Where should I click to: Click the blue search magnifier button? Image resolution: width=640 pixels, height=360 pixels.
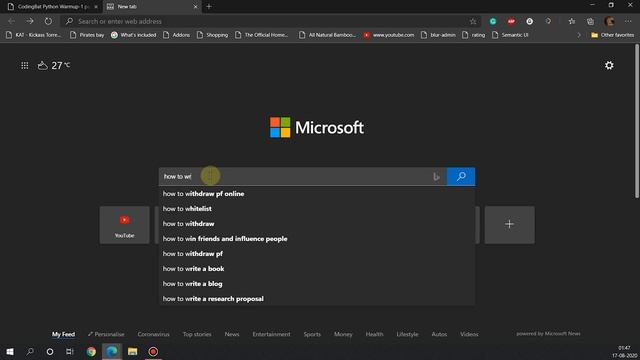point(461,176)
